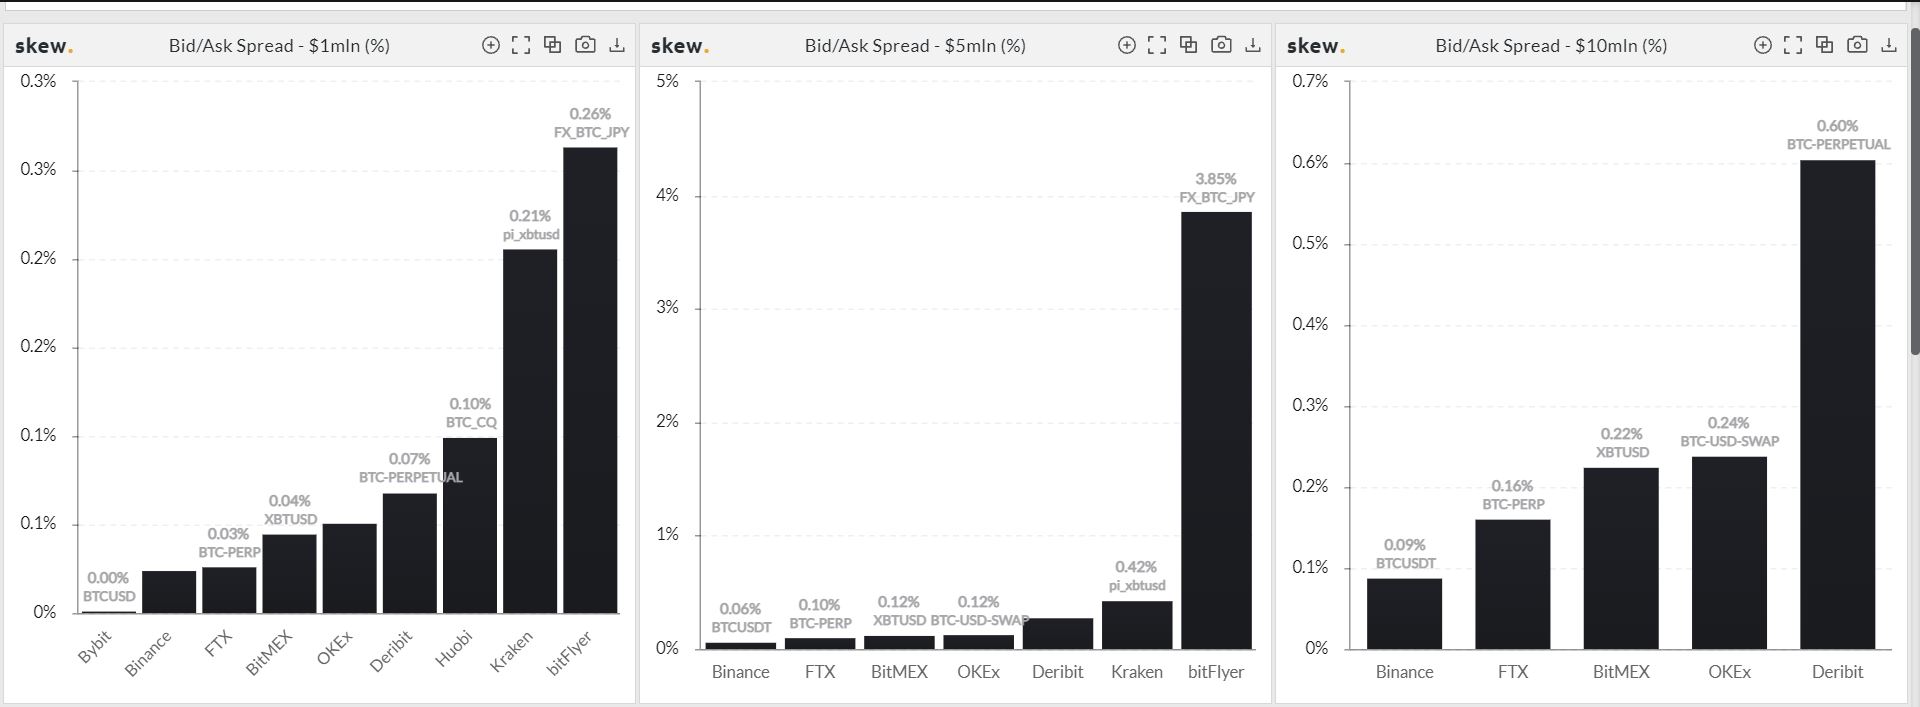The width and height of the screenshot is (1920, 707).
Task: Click the 0.42% label above Kraken in $5mln chart
Action: (1136, 567)
